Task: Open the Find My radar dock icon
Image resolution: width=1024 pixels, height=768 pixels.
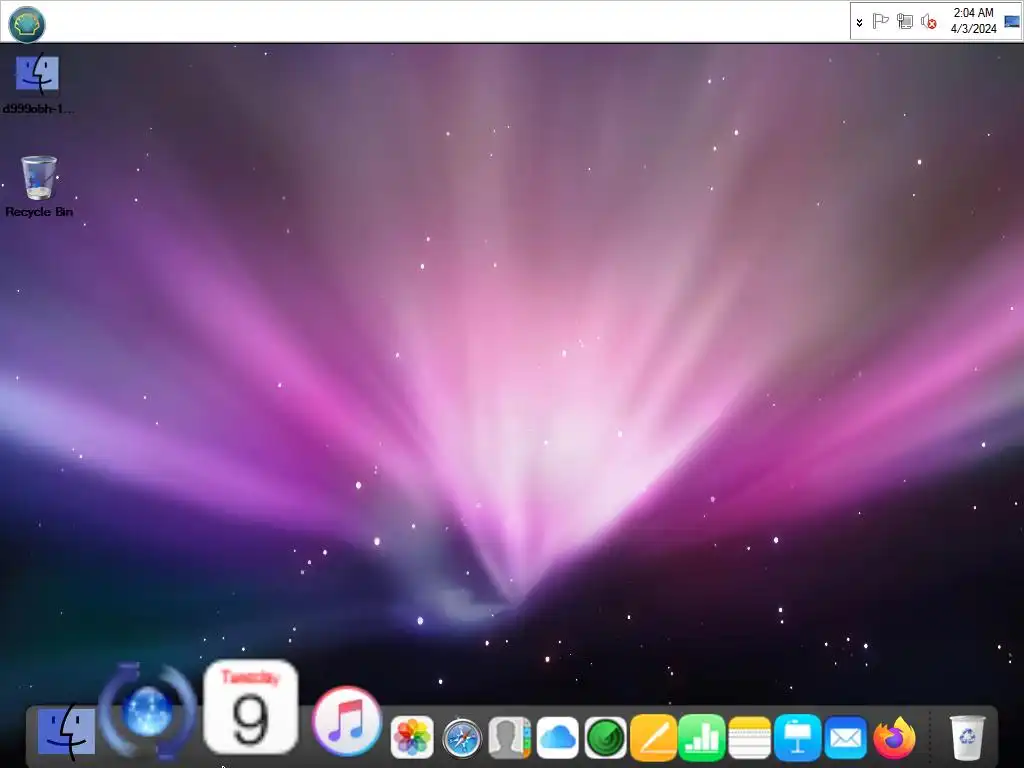Action: [x=605, y=738]
